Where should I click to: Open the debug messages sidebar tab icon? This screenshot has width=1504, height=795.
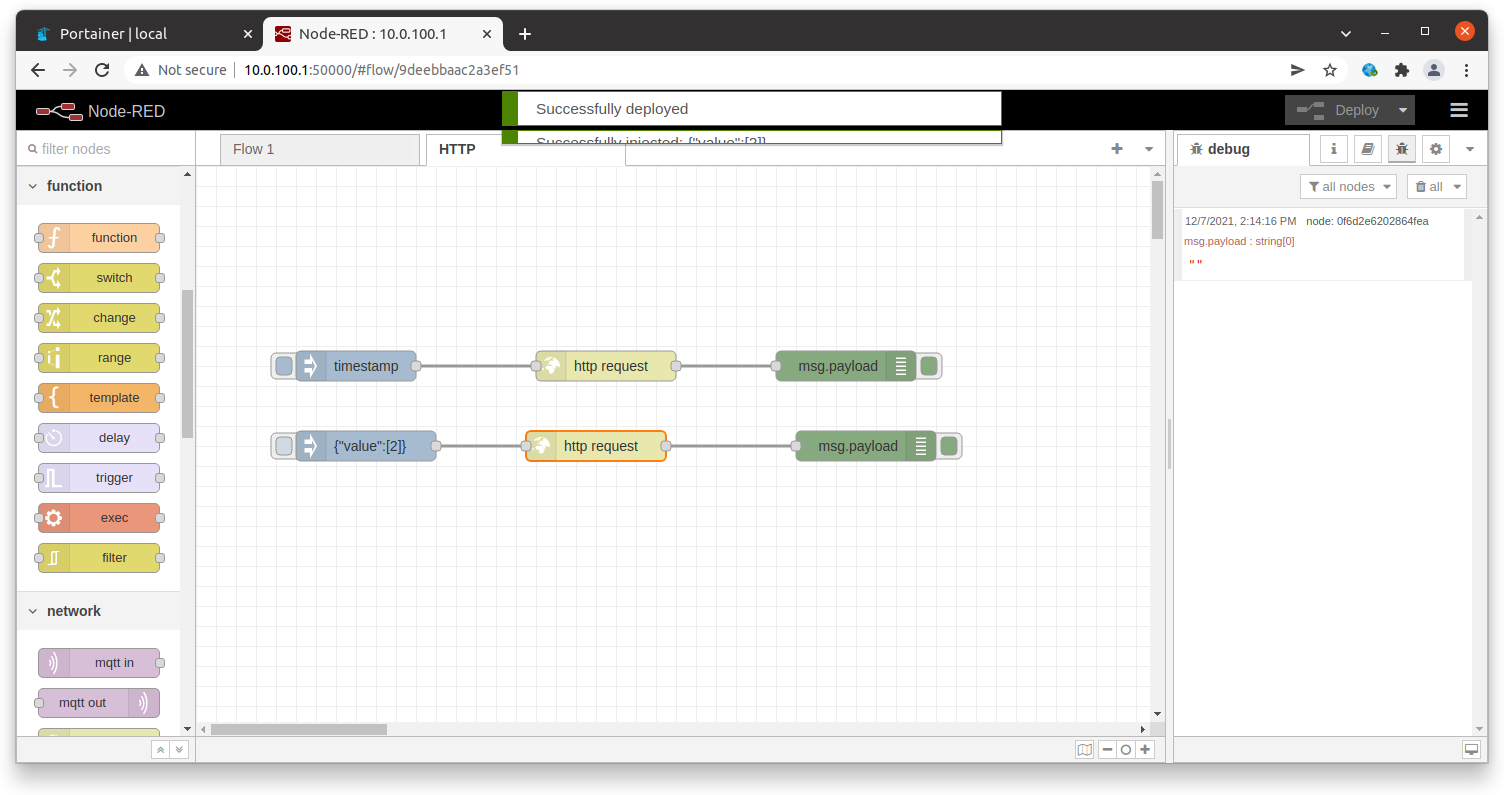point(1402,149)
